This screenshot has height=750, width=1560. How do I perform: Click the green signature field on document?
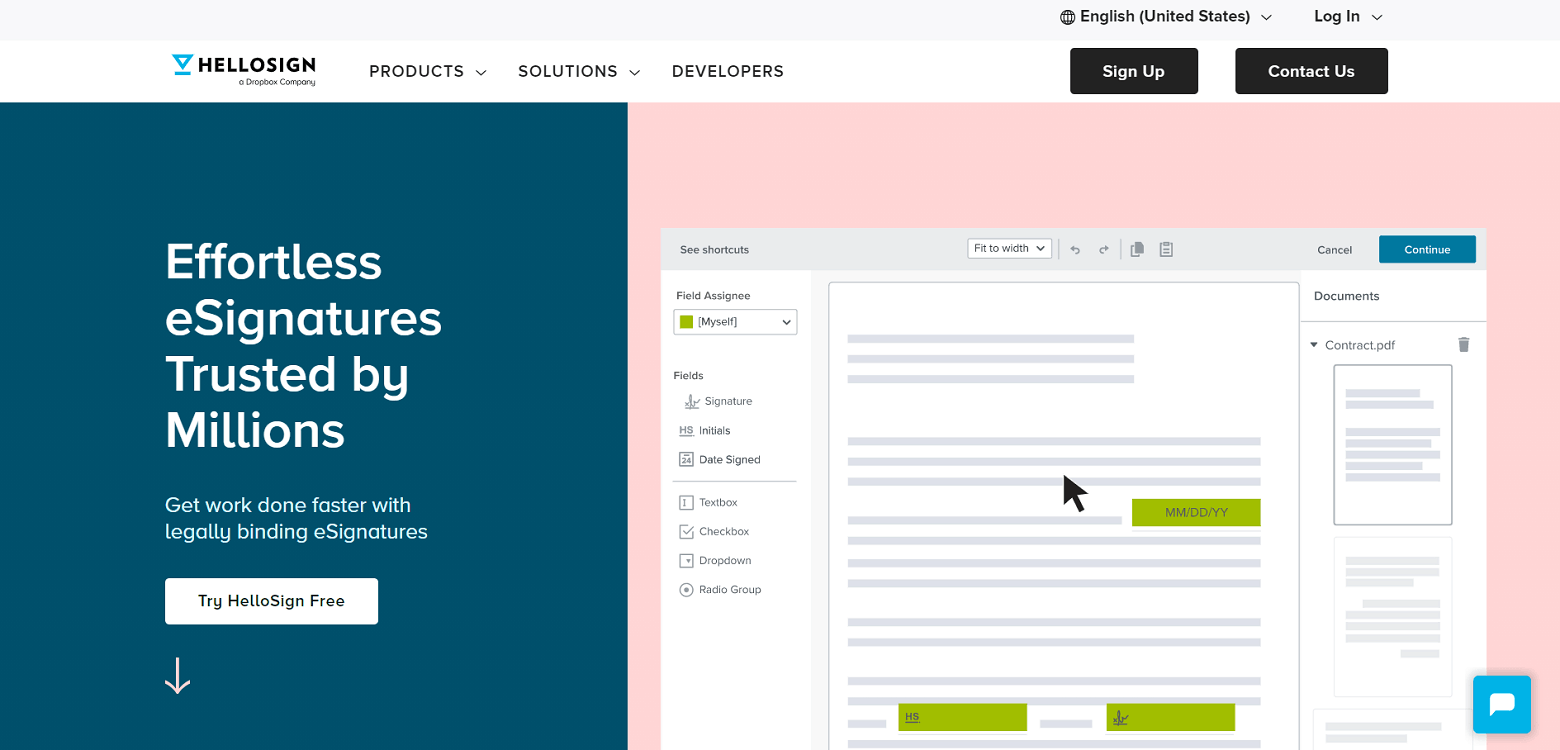[1170, 717]
